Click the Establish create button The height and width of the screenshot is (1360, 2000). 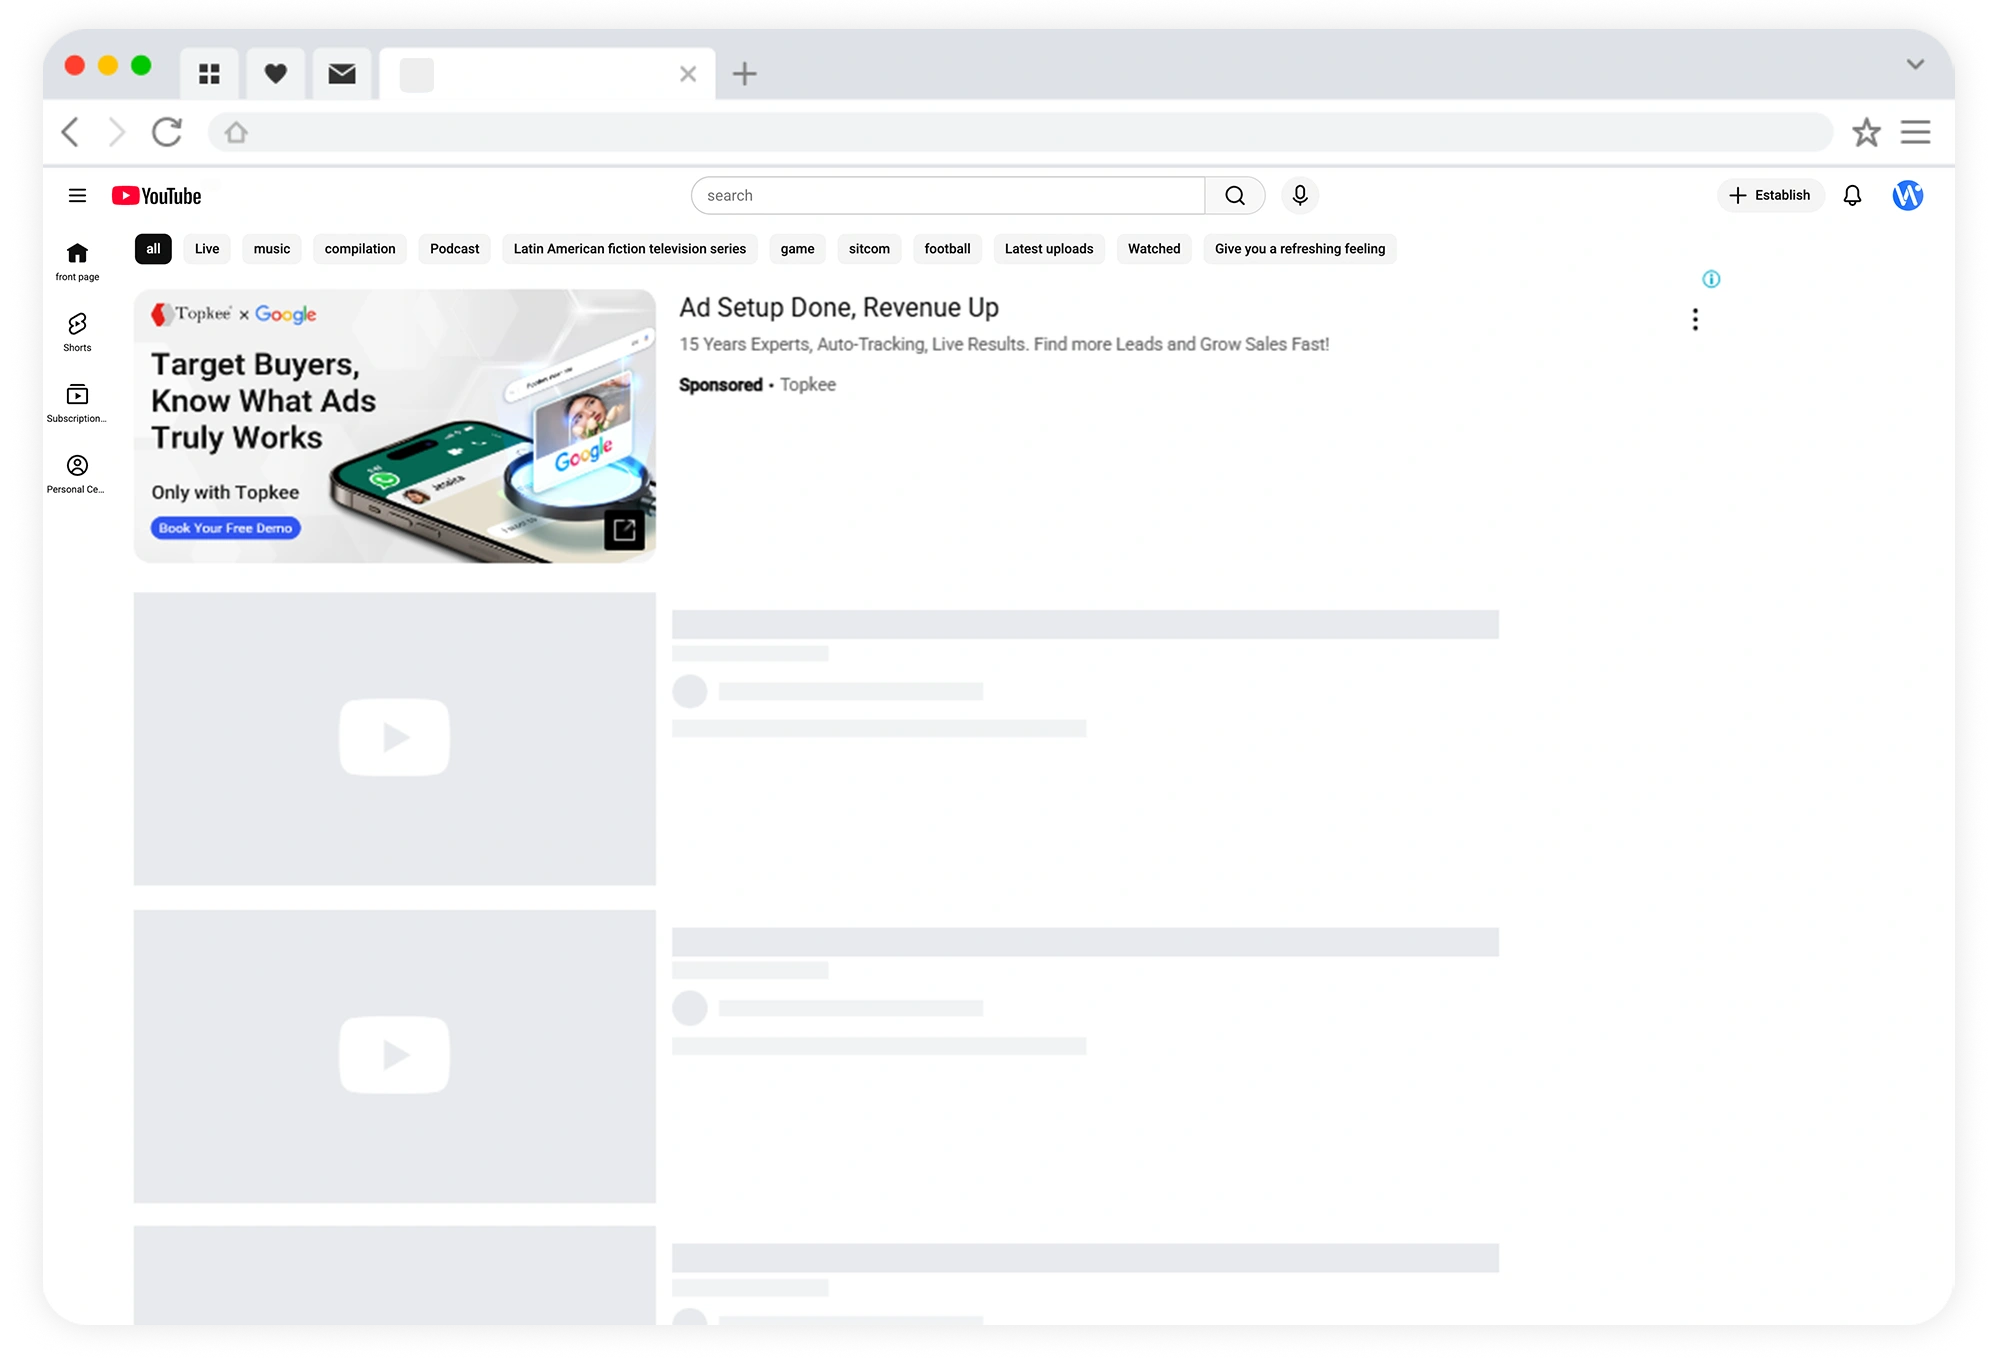1770,196
